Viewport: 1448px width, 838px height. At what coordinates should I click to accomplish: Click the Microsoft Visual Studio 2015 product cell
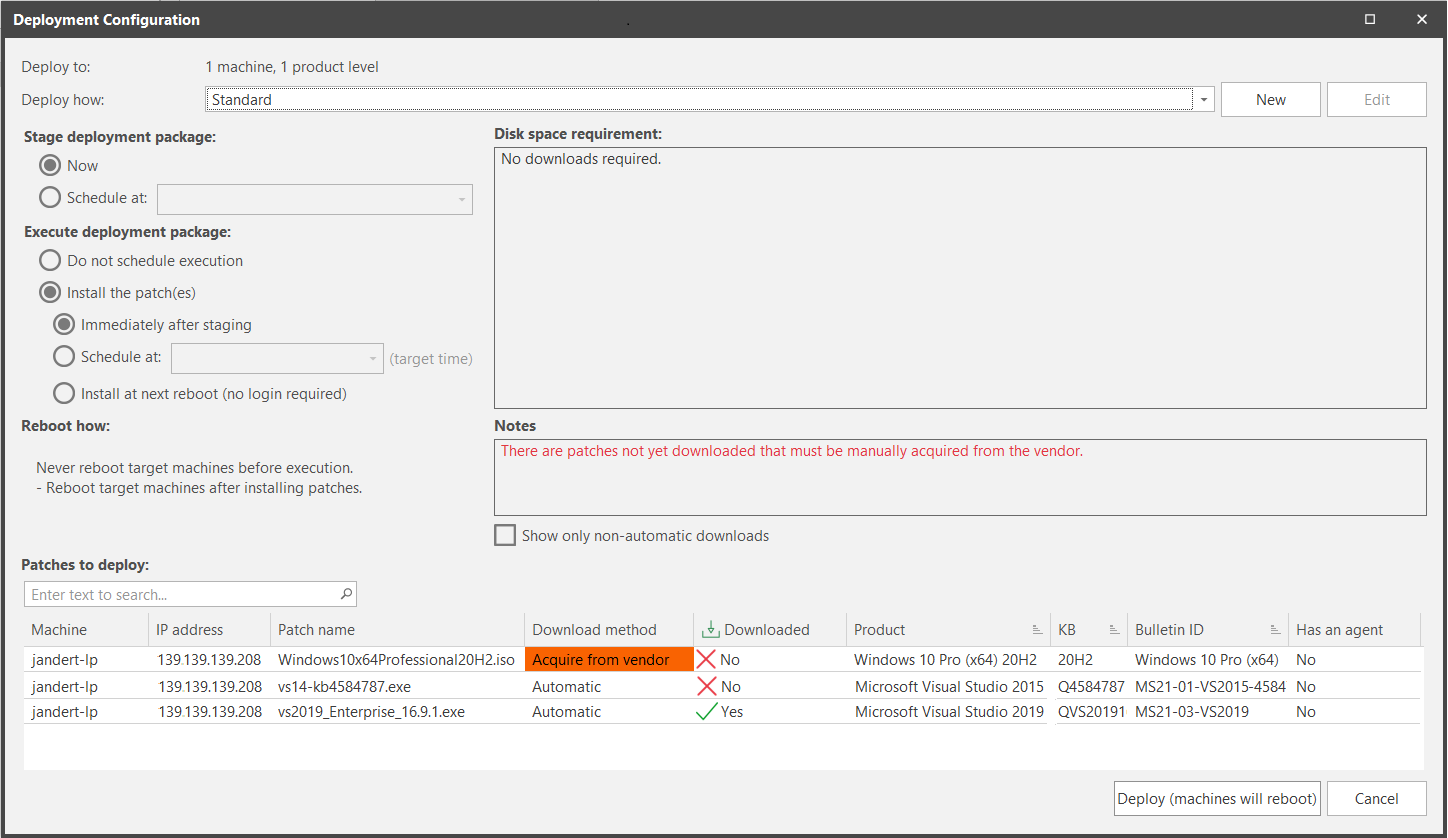click(949, 687)
